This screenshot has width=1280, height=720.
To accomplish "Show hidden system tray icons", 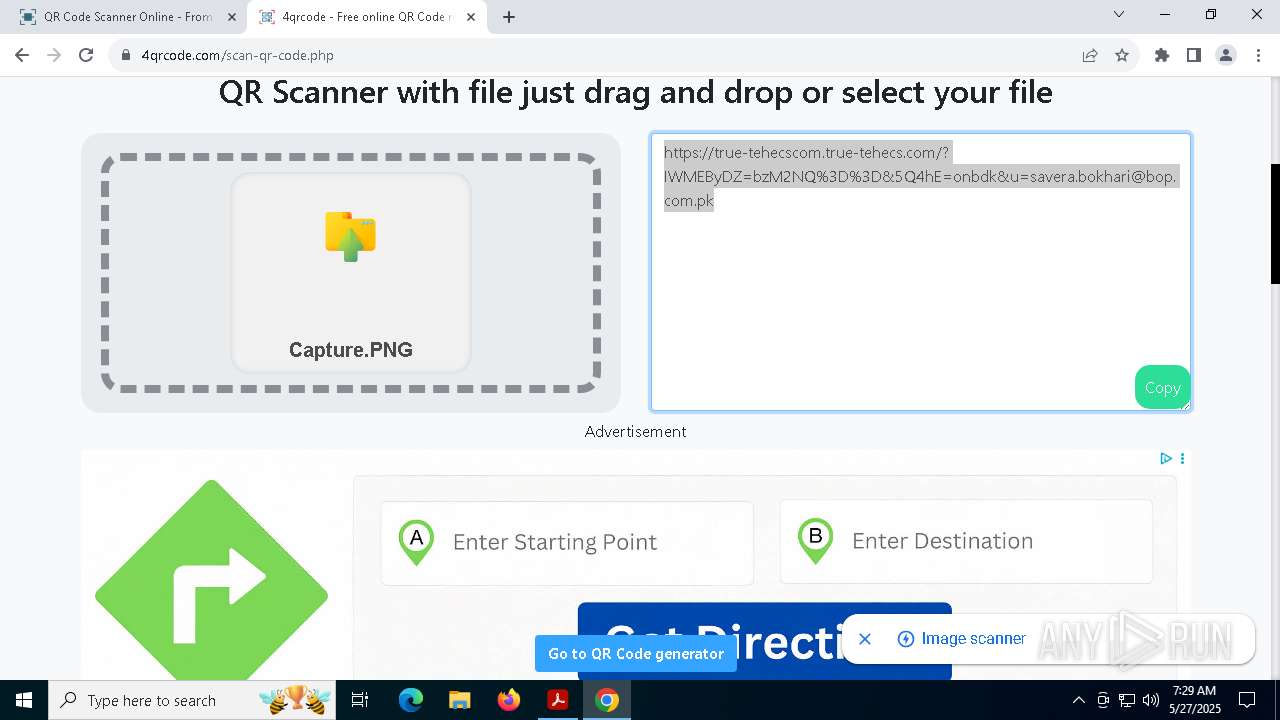I will pyautogui.click(x=1078, y=700).
